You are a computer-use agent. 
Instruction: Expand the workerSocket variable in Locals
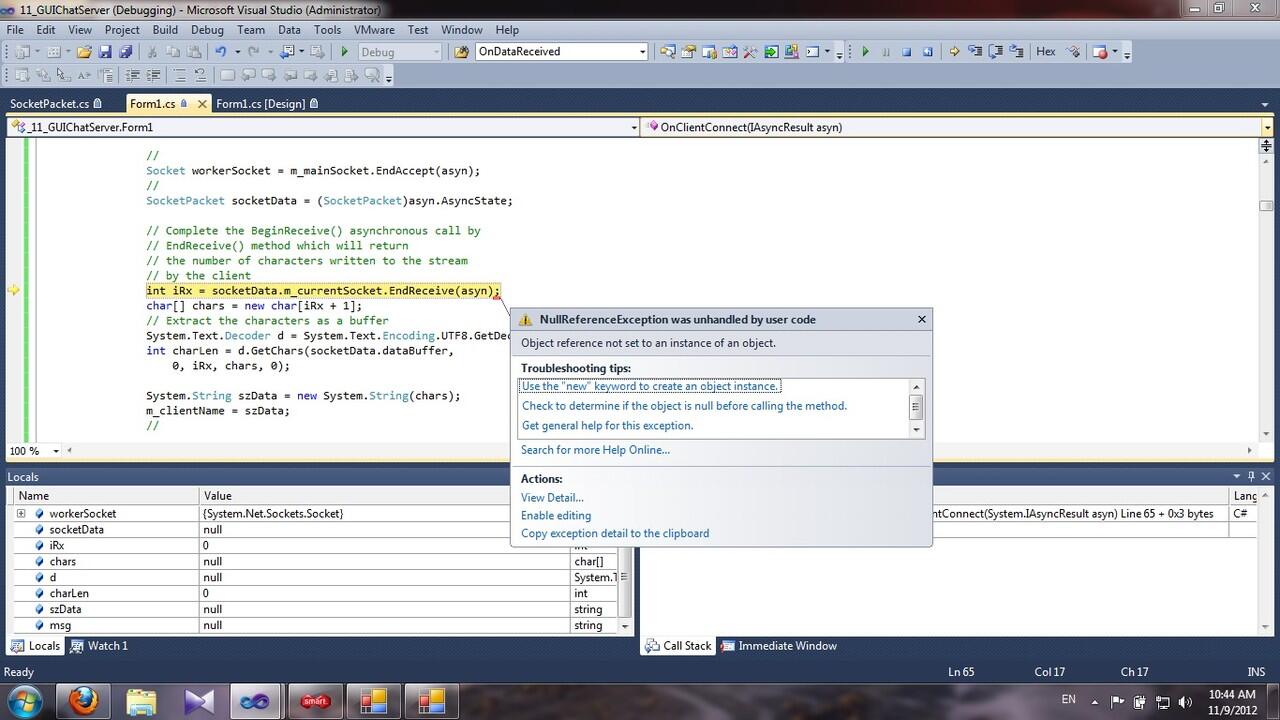pos(21,514)
